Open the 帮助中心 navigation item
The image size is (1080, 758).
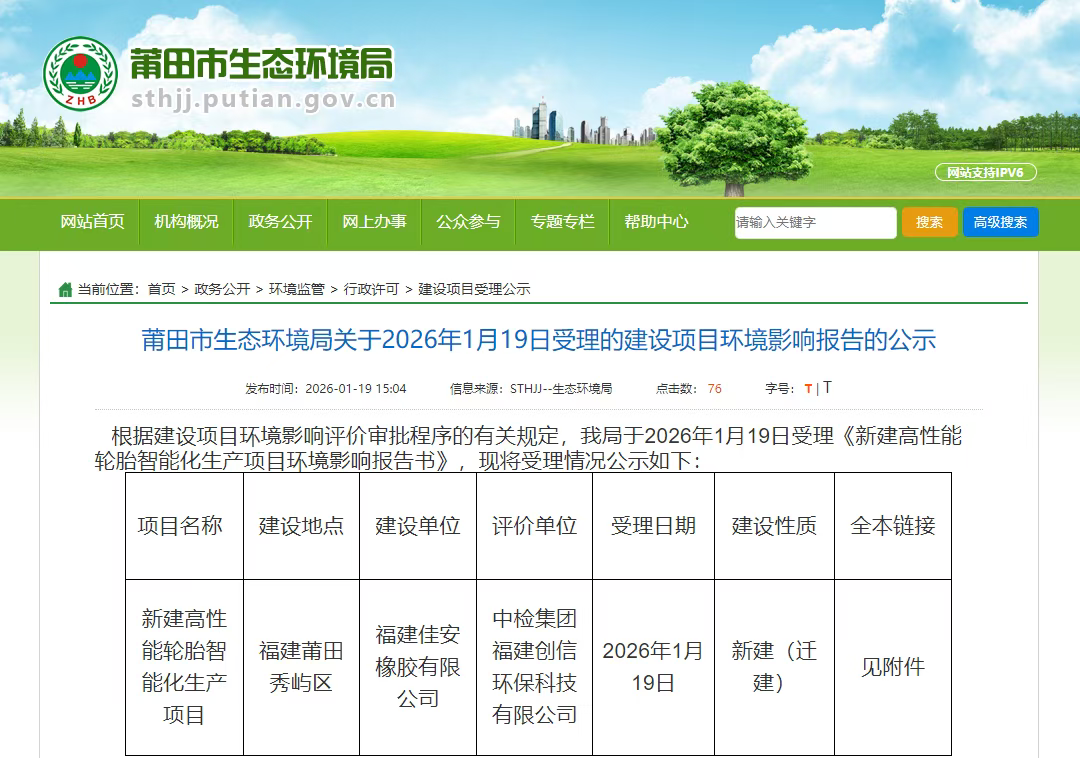[656, 222]
